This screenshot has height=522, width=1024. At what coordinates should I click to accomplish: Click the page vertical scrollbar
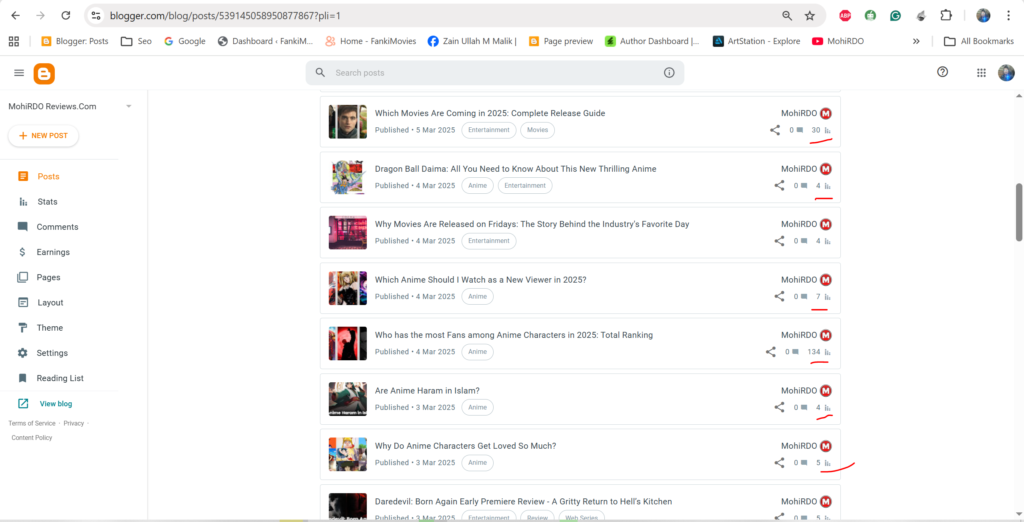pyautogui.click(x=1019, y=211)
